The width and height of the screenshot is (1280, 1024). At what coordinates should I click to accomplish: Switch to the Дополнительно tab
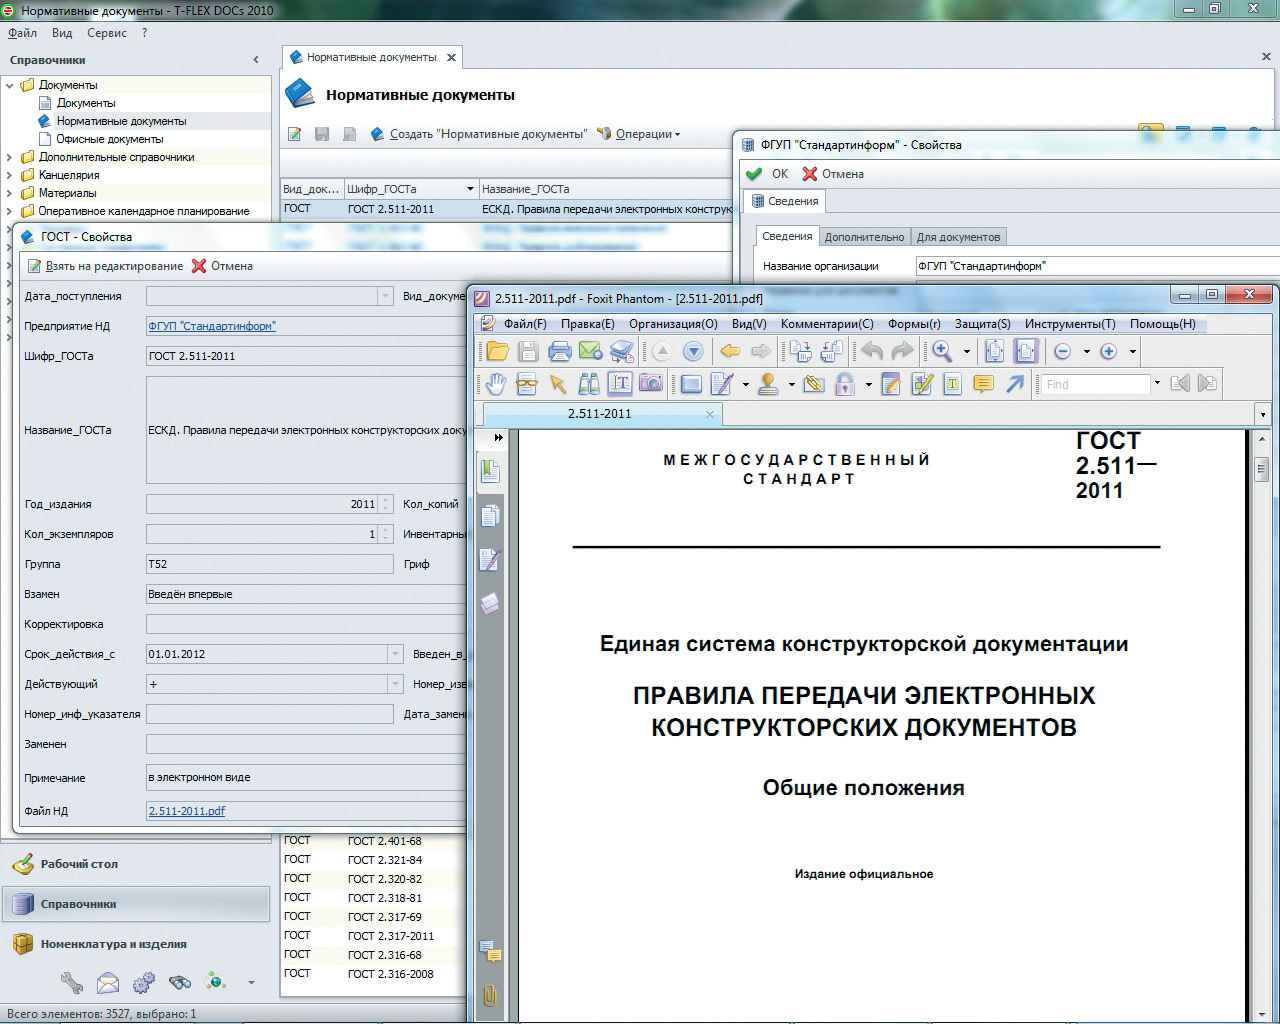pos(864,237)
